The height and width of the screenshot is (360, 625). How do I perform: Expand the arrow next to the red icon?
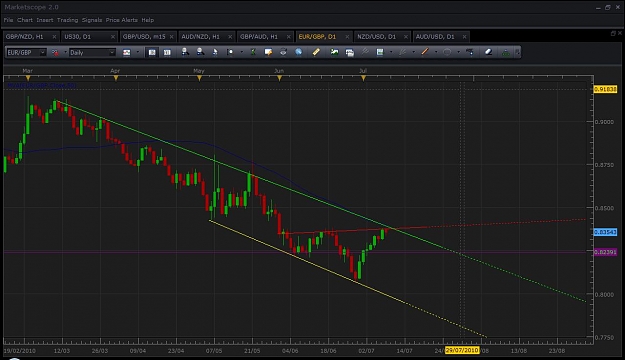tap(65, 52)
